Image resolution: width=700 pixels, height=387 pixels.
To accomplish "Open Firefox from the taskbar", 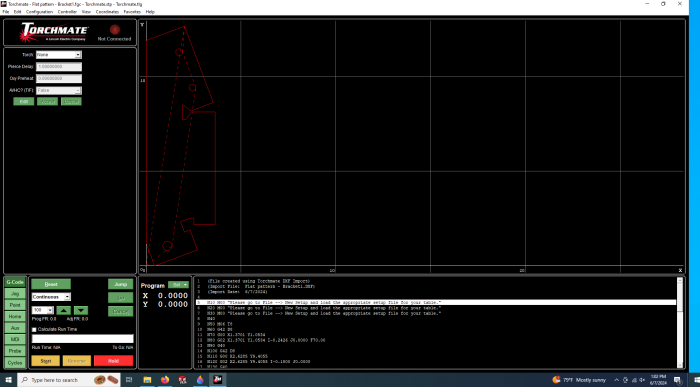I will 165,380.
